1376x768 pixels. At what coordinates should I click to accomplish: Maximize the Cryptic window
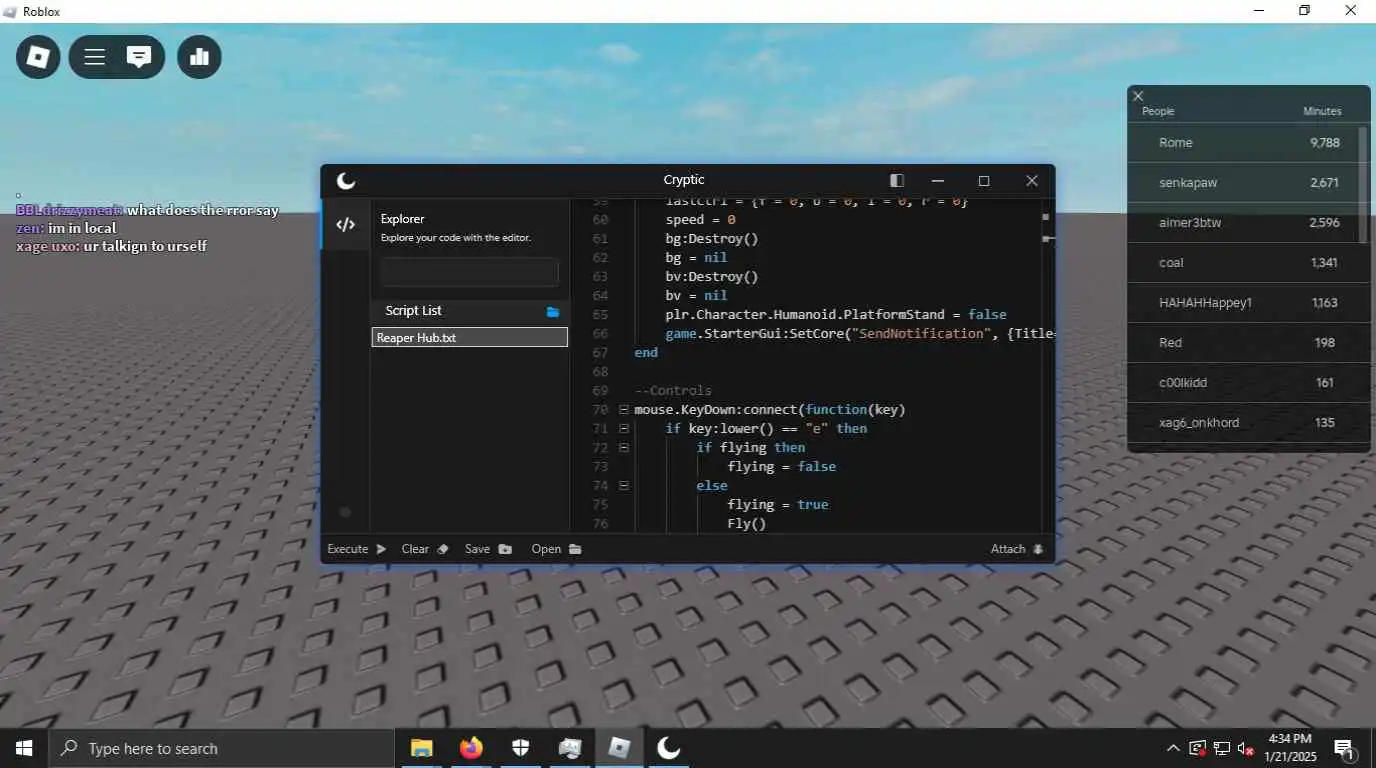(x=984, y=181)
